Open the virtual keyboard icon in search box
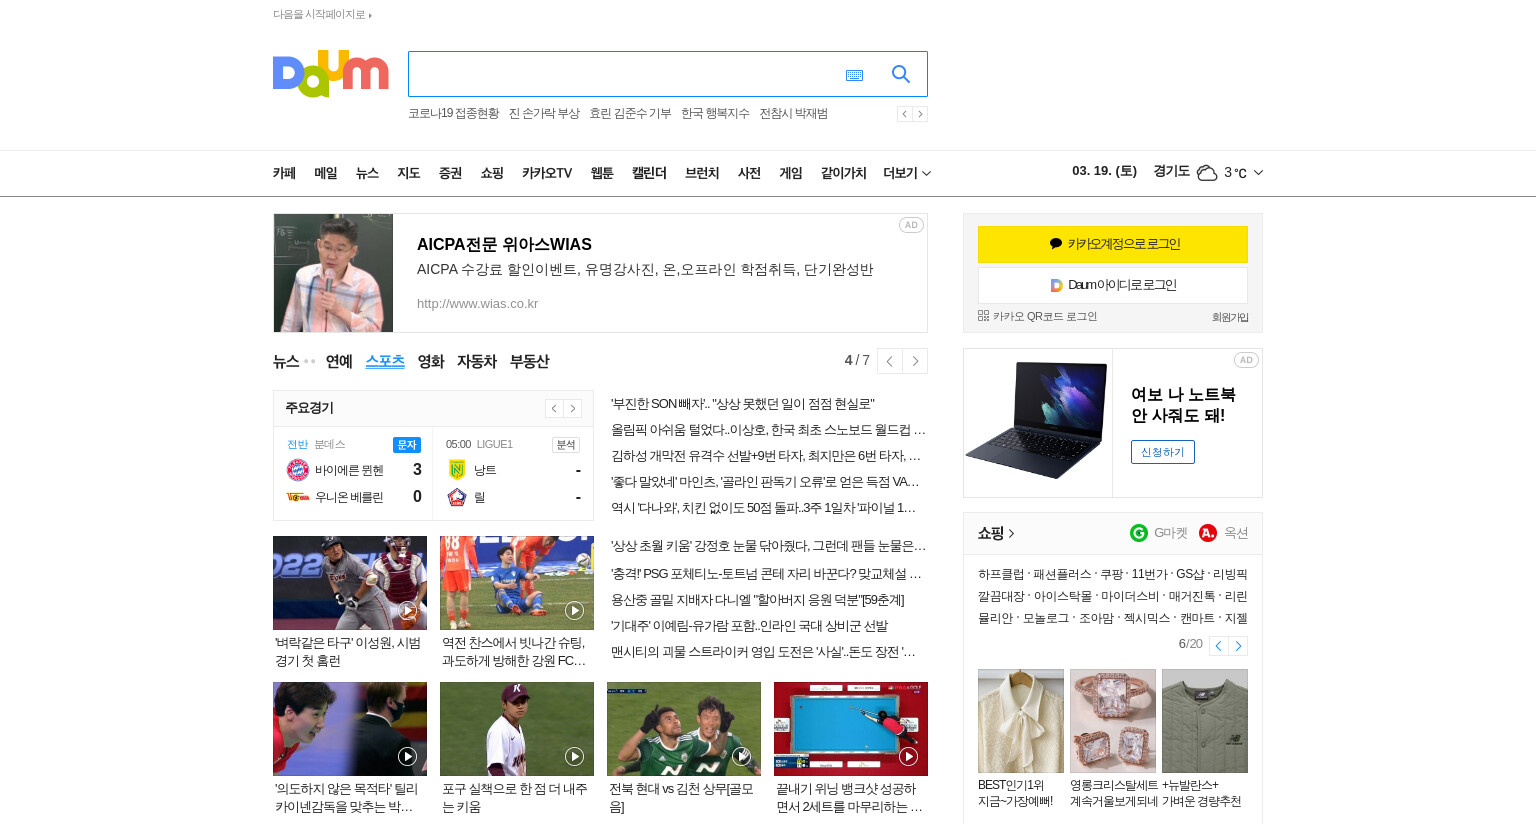Viewport: 1536px width, 824px height. (x=854, y=75)
